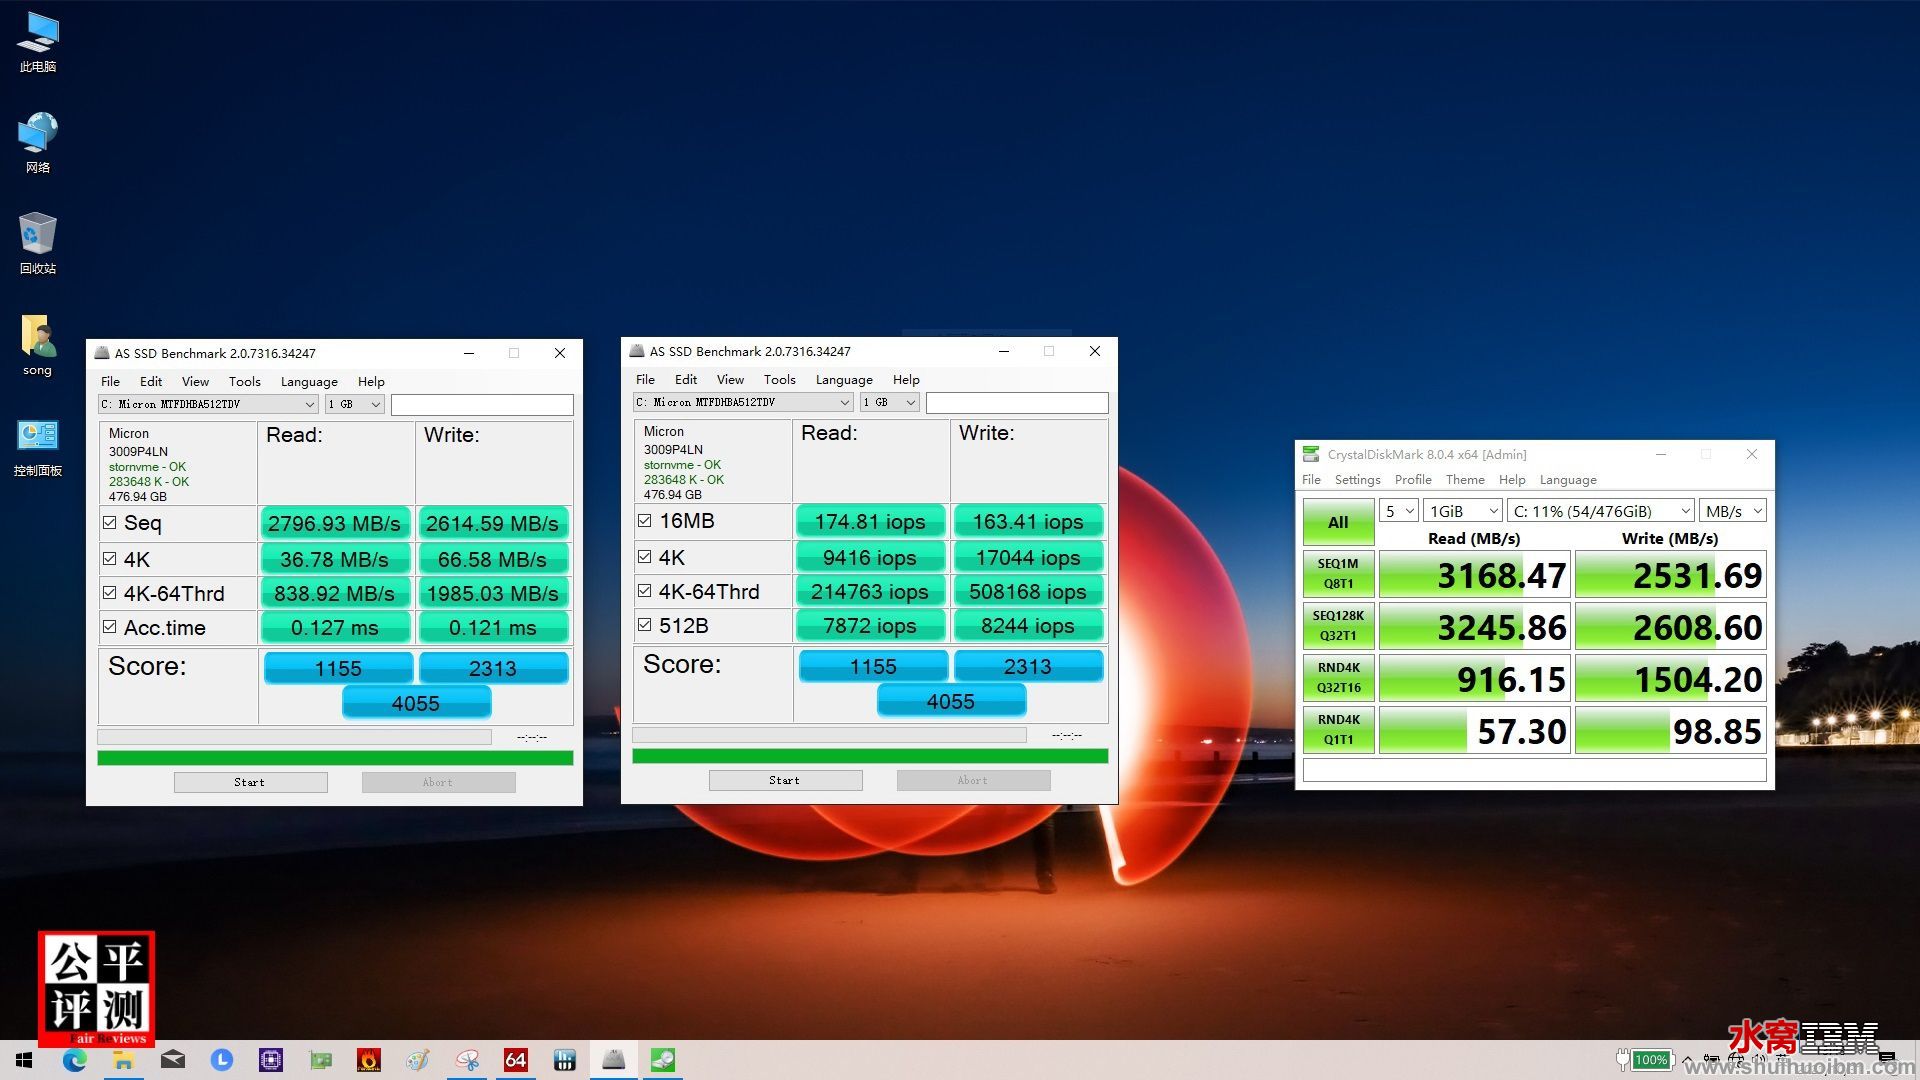Click the iops AS SSD window title icon

636,351
